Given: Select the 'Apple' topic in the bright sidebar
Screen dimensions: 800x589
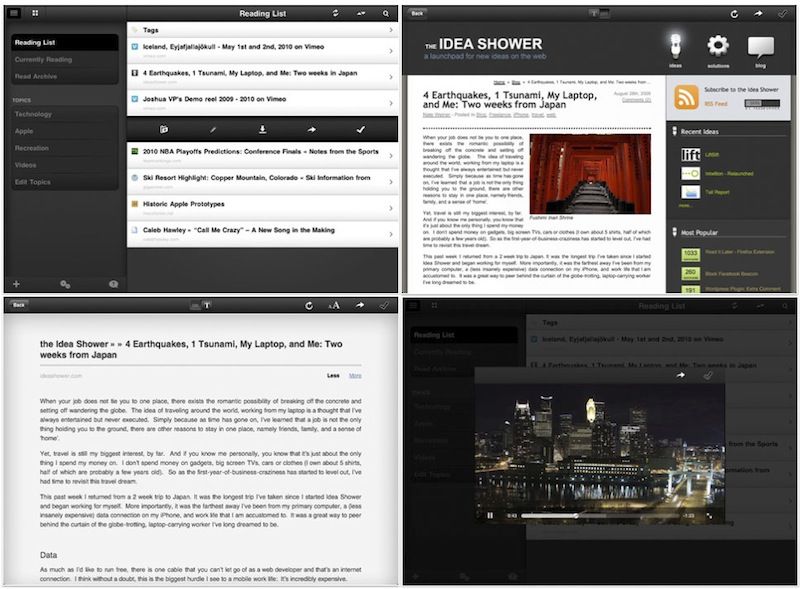Looking at the screenshot, I should [64, 131].
